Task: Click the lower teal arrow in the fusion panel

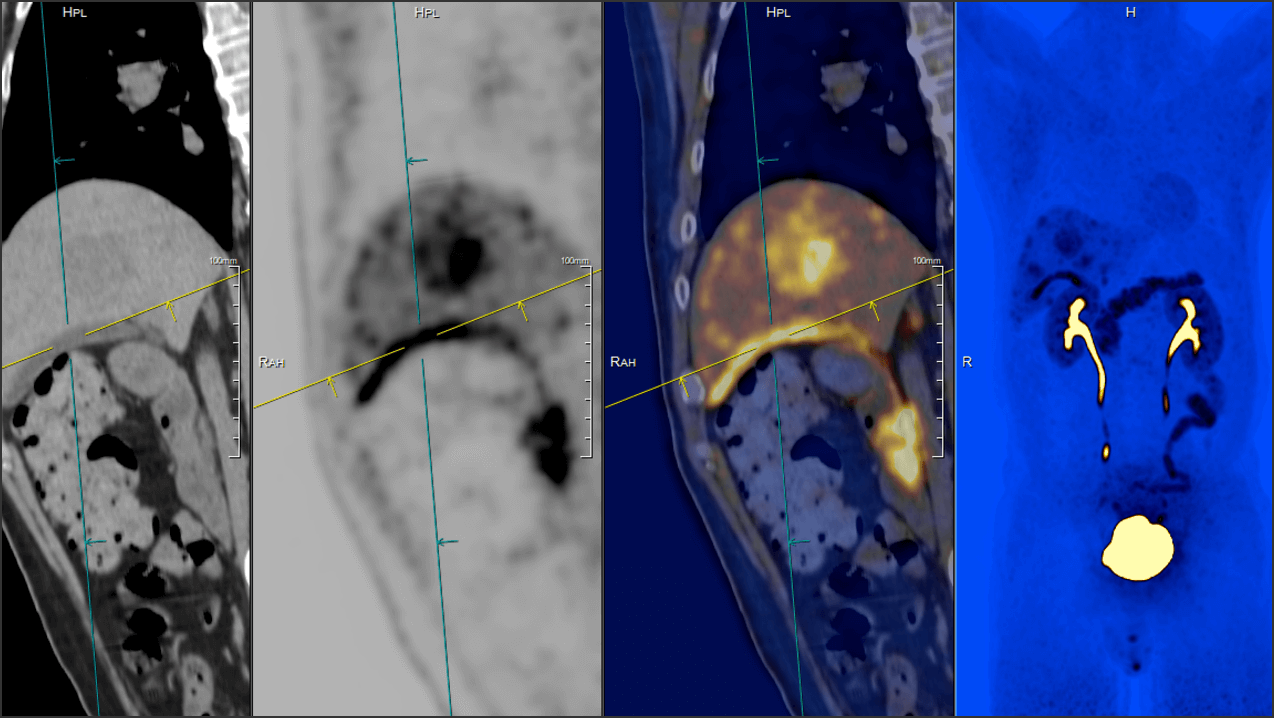Action: 791,541
